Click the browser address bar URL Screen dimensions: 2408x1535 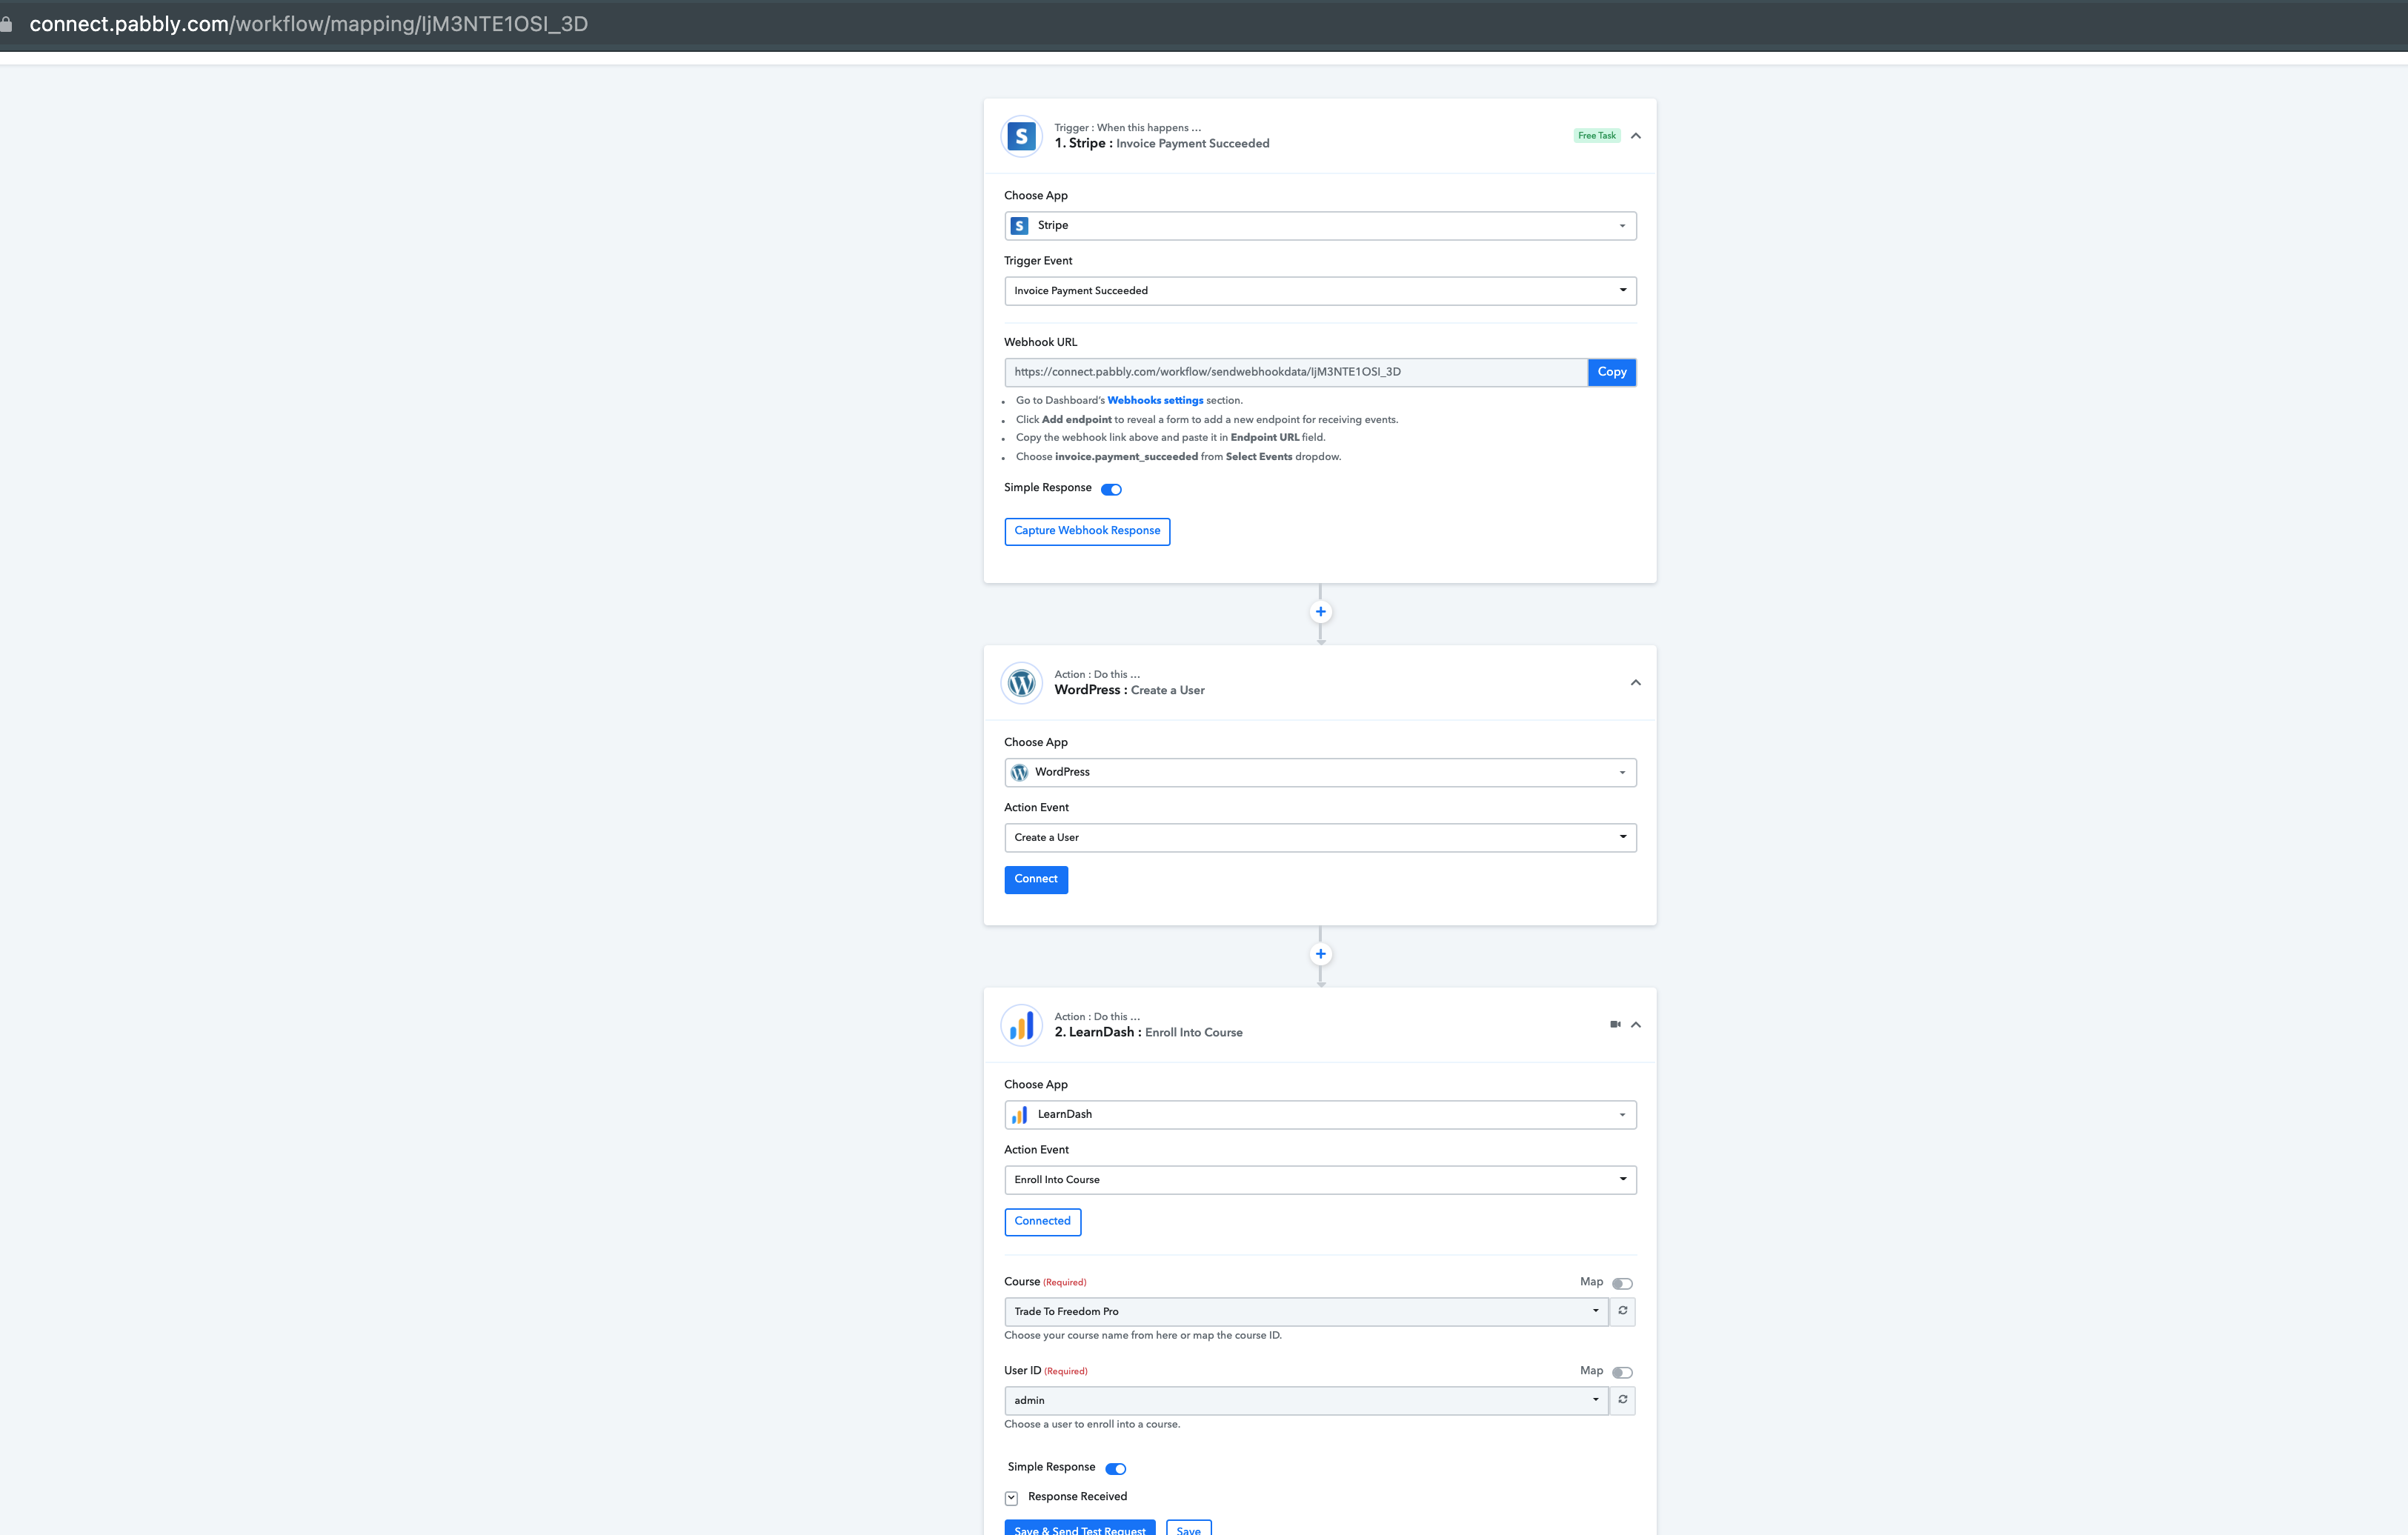(x=309, y=24)
